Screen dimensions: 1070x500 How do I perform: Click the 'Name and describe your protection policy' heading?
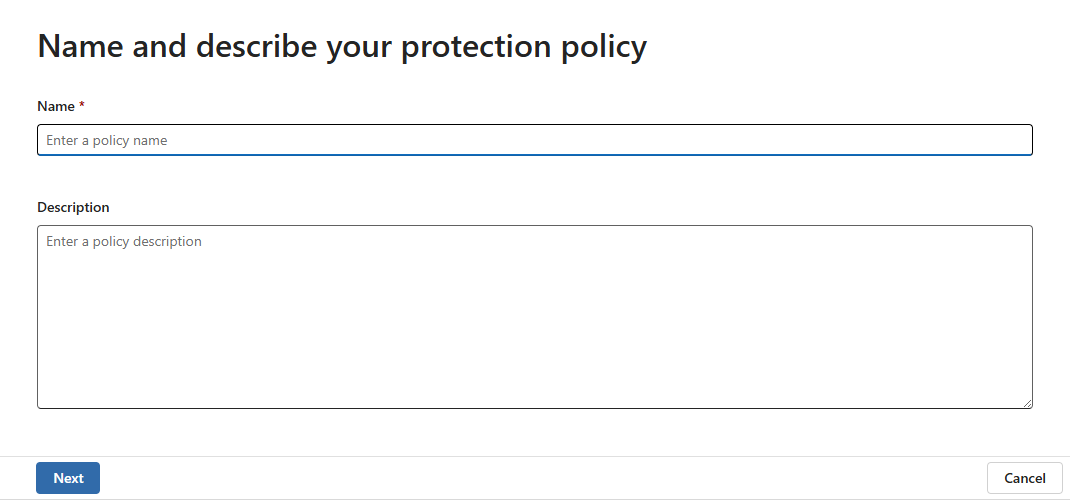(342, 47)
